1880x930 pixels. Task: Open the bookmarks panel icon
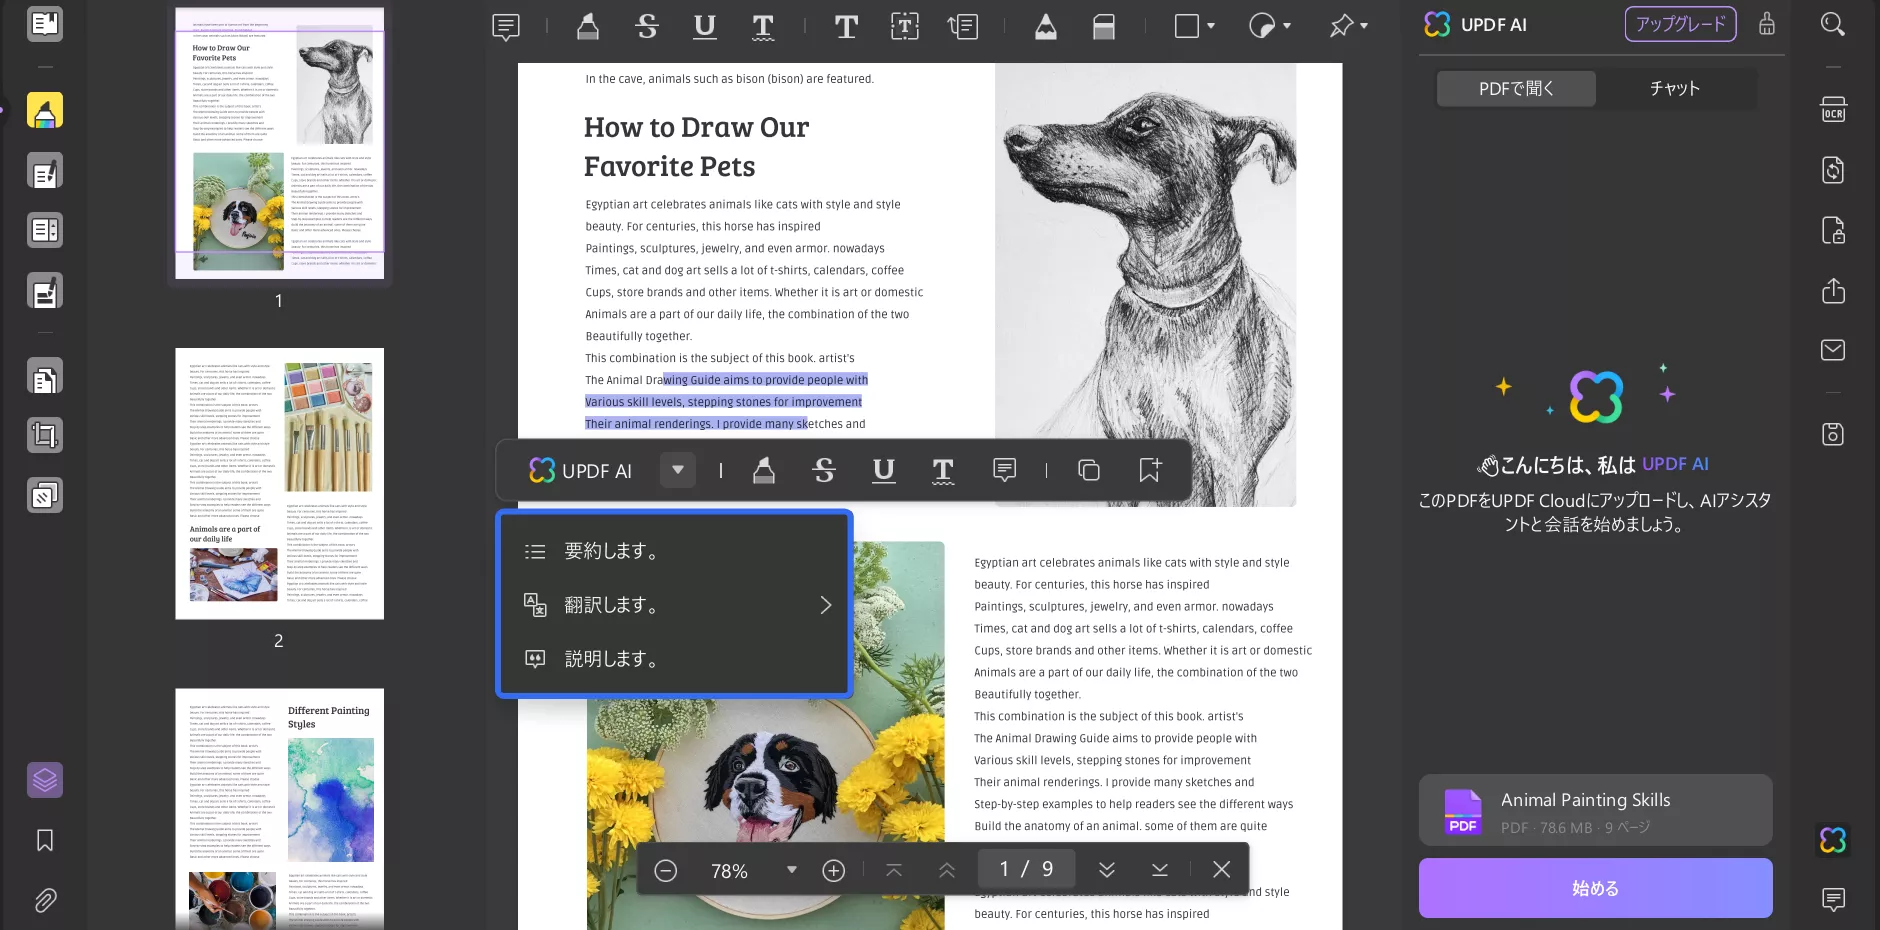coord(45,840)
